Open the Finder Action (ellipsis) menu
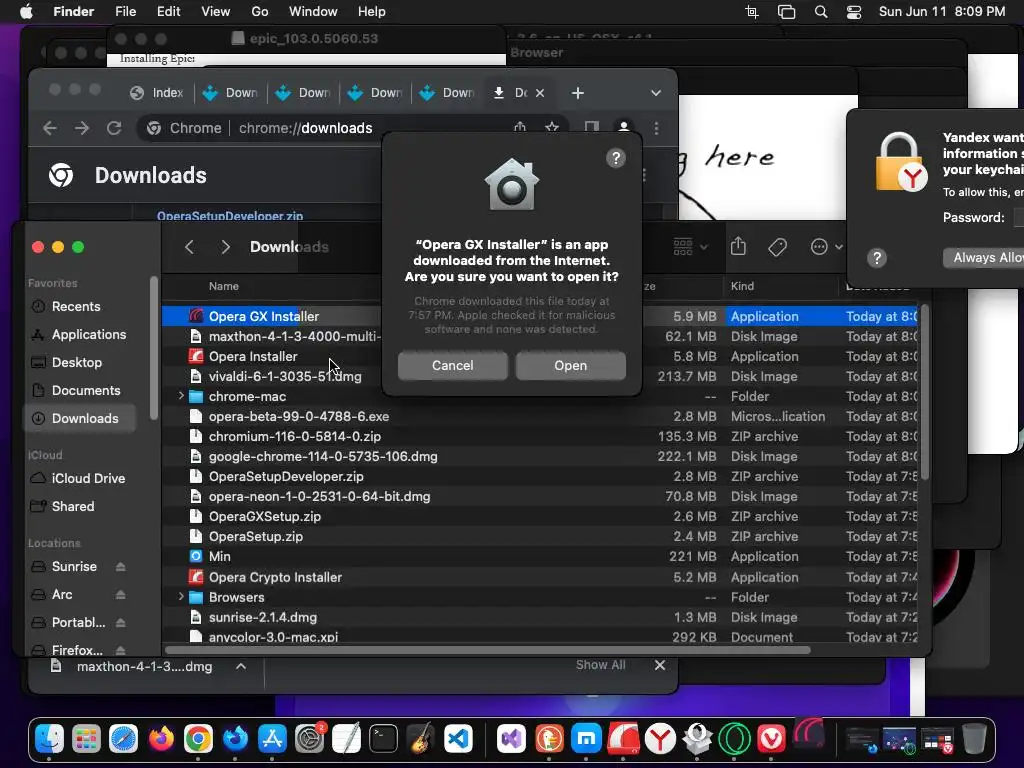The height and width of the screenshot is (768, 1024). click(826, 247)
